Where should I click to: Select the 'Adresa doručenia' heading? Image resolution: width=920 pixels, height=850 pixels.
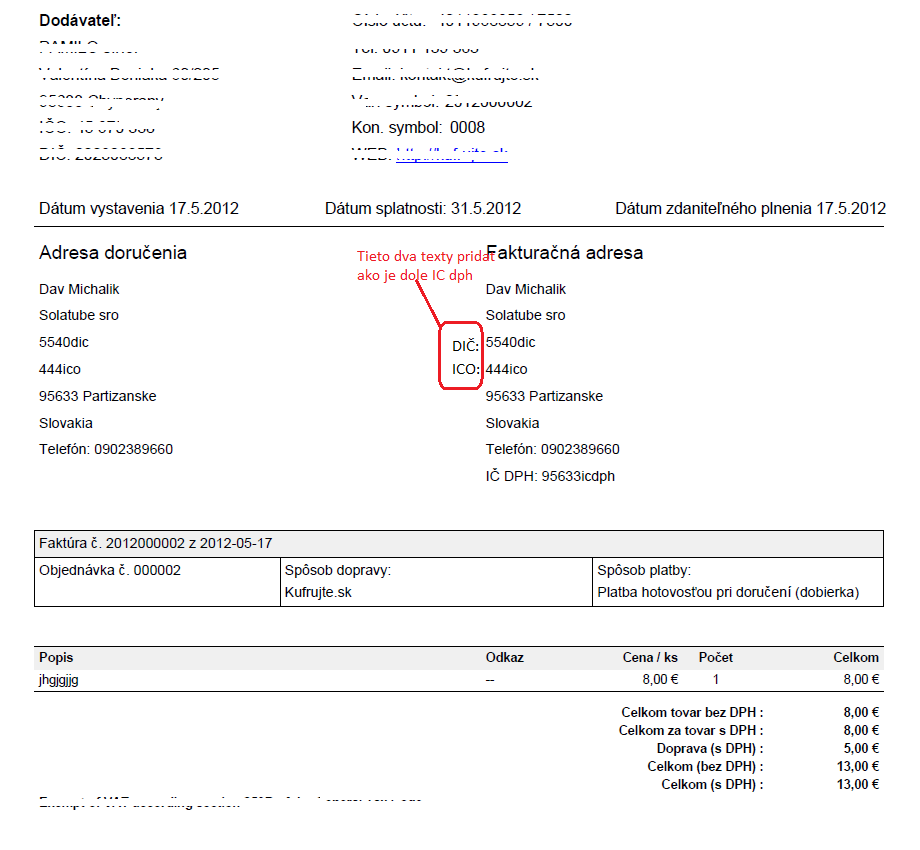(113, 253)
